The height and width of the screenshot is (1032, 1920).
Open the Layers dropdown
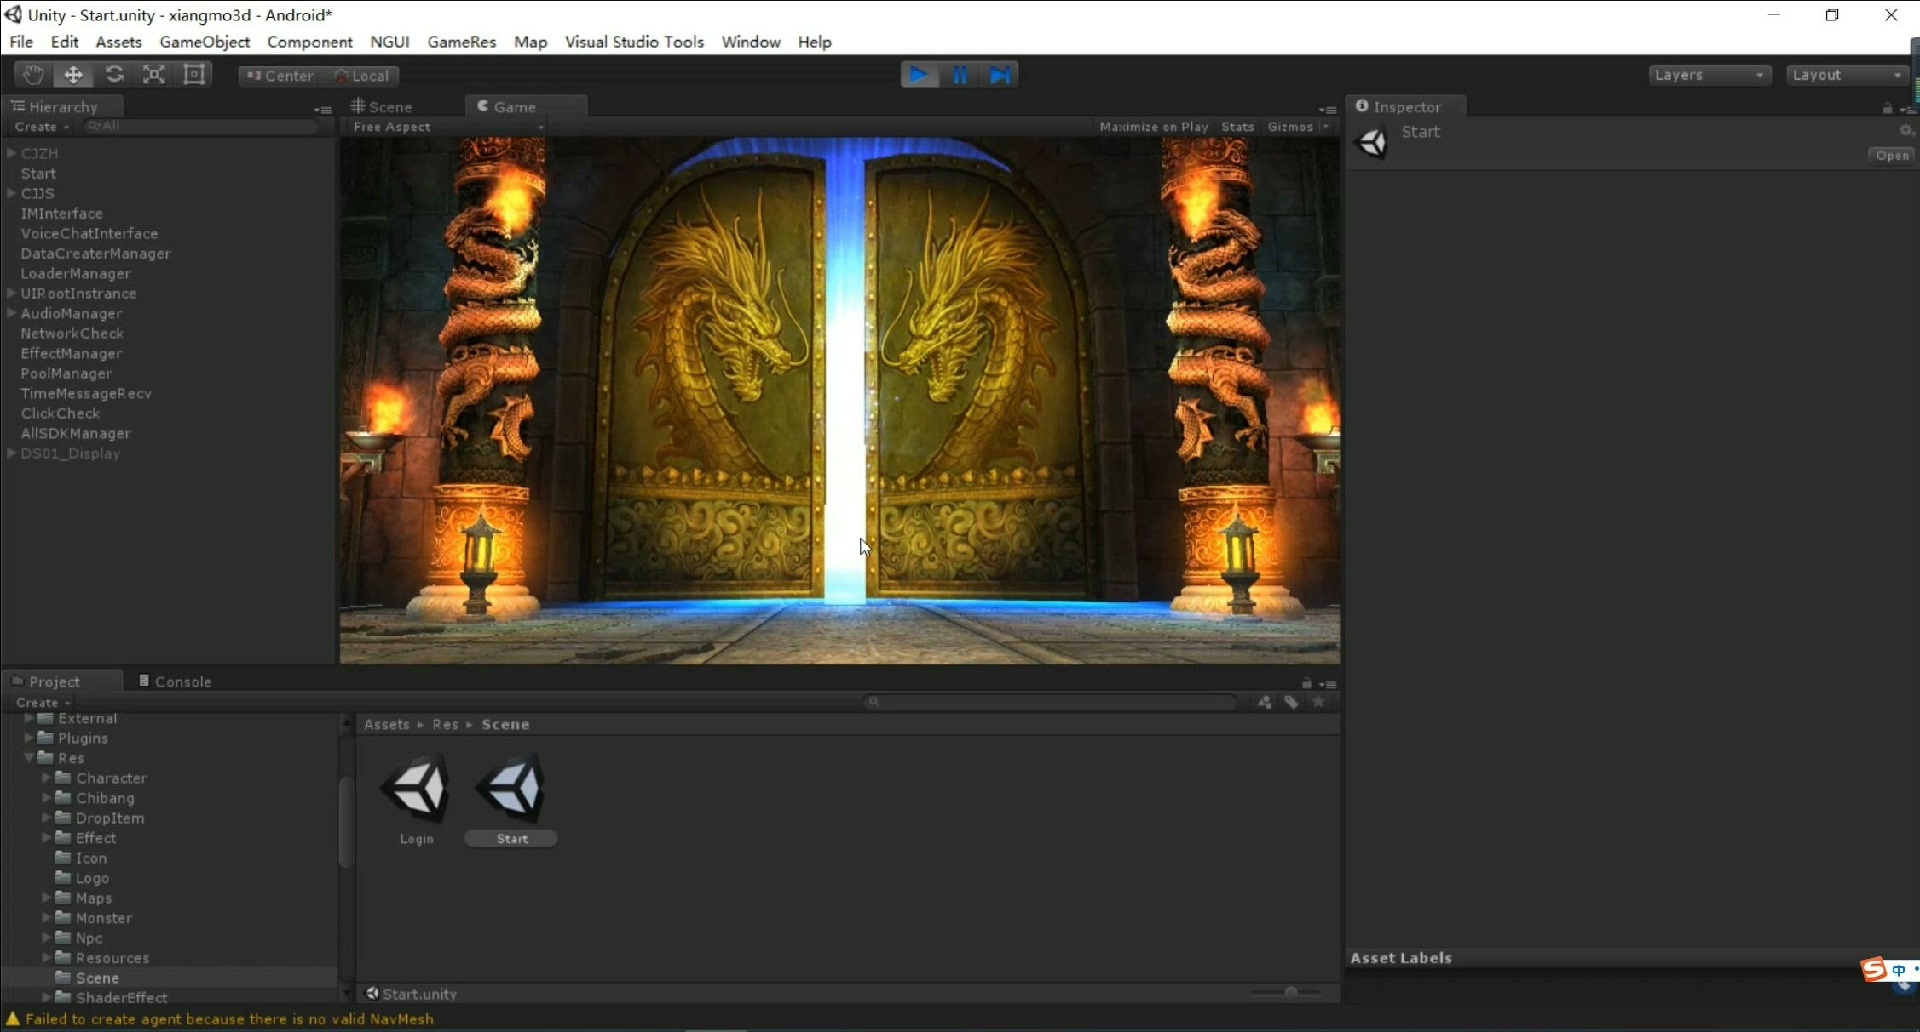click(1709, 75)
